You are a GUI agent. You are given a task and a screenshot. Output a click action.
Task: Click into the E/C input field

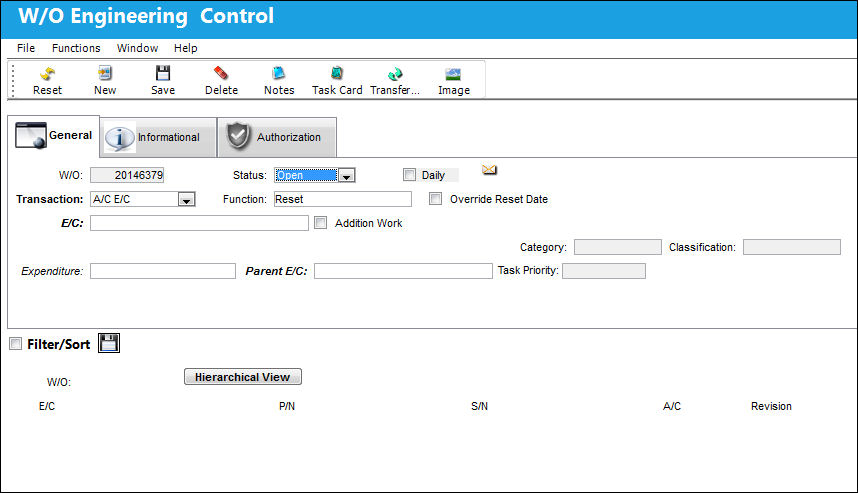pos(199,223)
